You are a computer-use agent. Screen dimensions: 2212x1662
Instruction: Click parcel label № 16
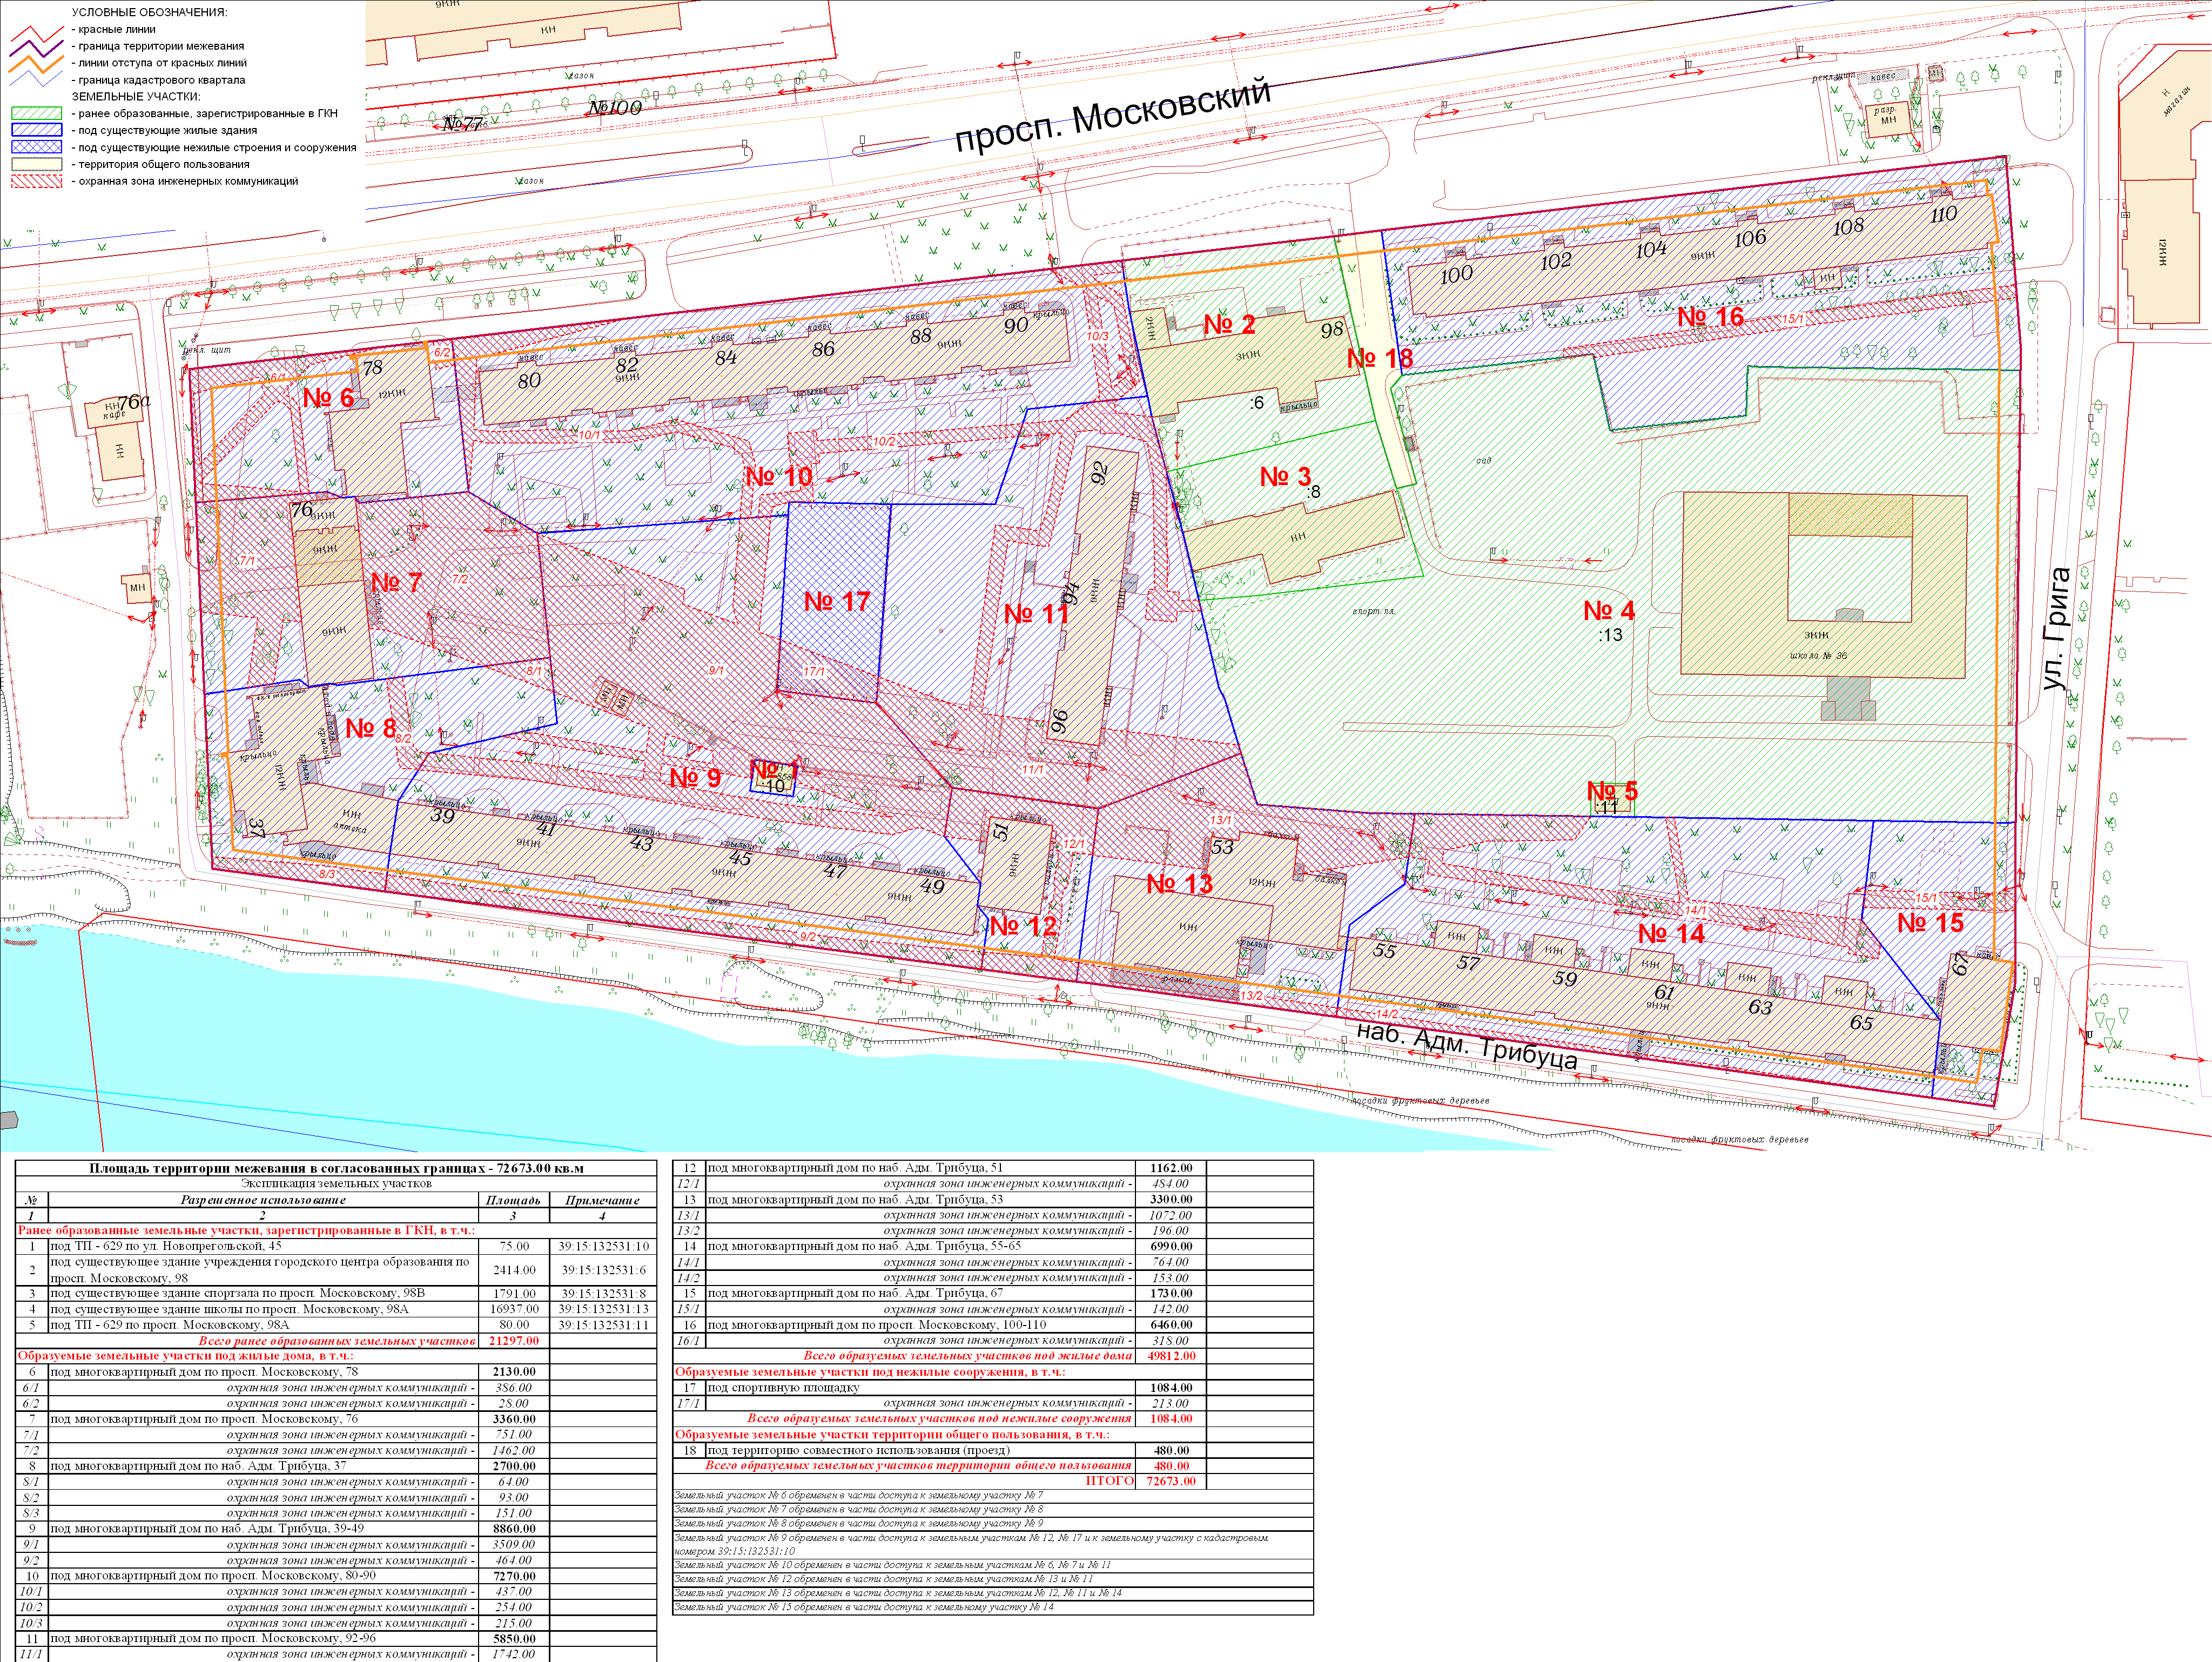1710,318
